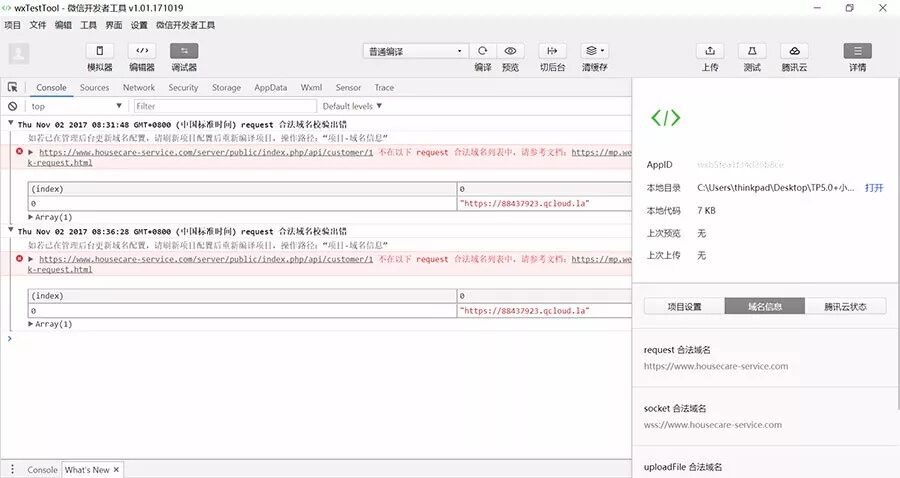Expand the first housecare-service error entry
This screenshot has height=478, width=900.
pyautogui.click(x=31, y=152)
